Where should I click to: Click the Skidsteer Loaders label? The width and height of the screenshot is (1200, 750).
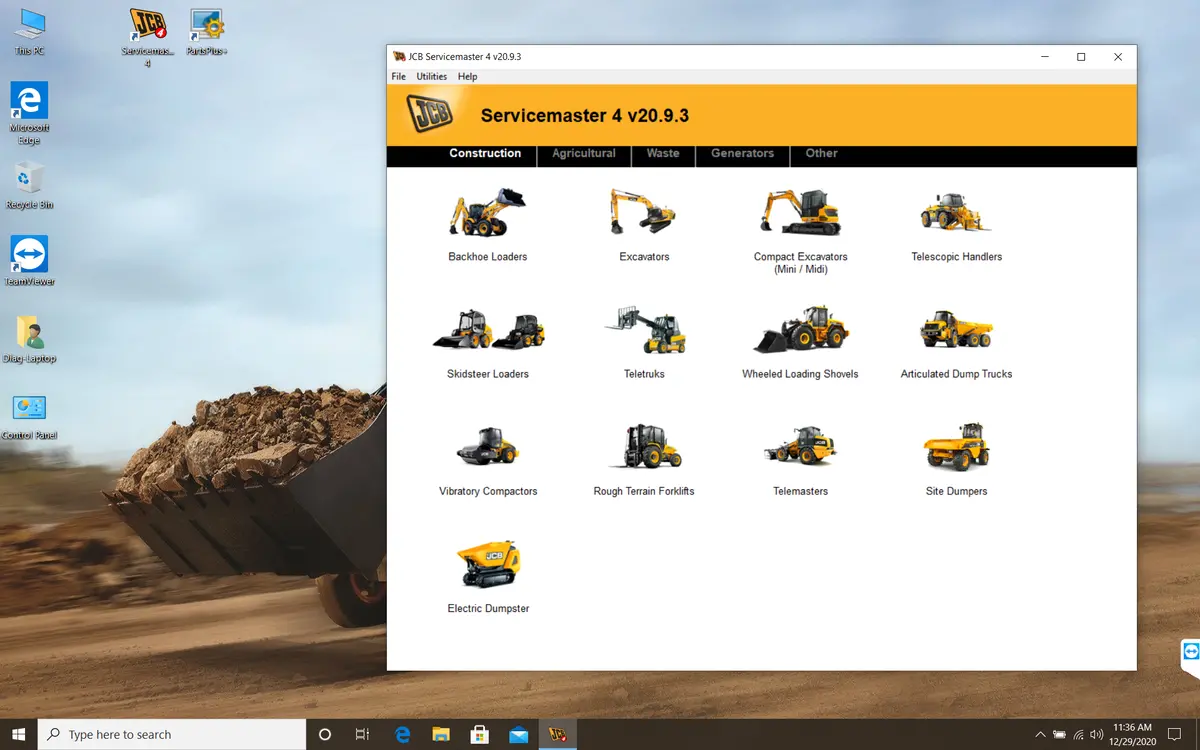[488, 374]
